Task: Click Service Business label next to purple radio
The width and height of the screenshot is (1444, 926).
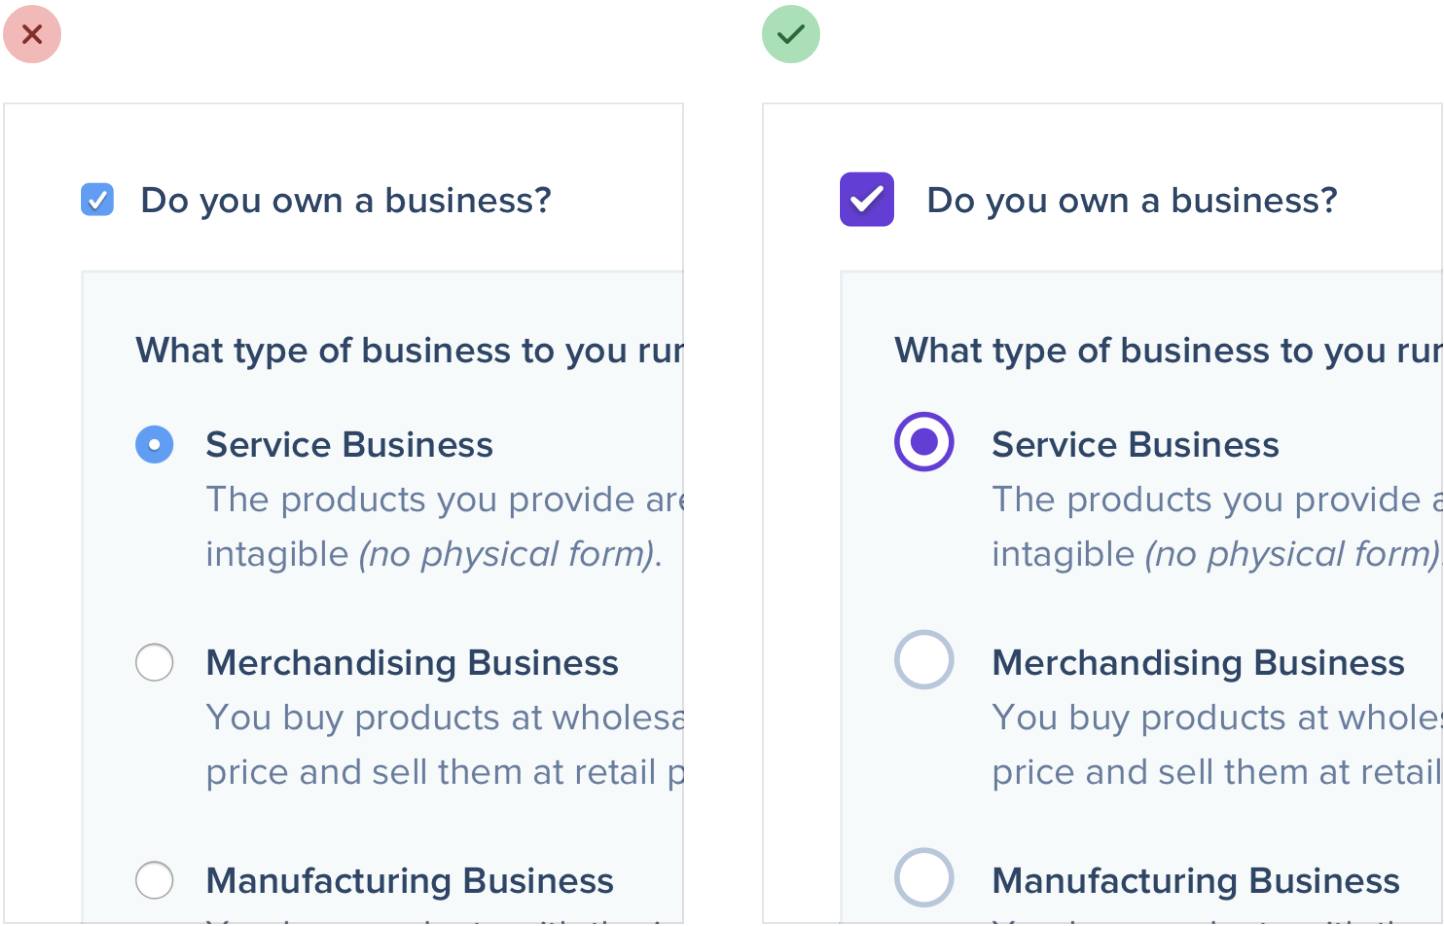Action: pyautogui.click(x=1135, y=445)
